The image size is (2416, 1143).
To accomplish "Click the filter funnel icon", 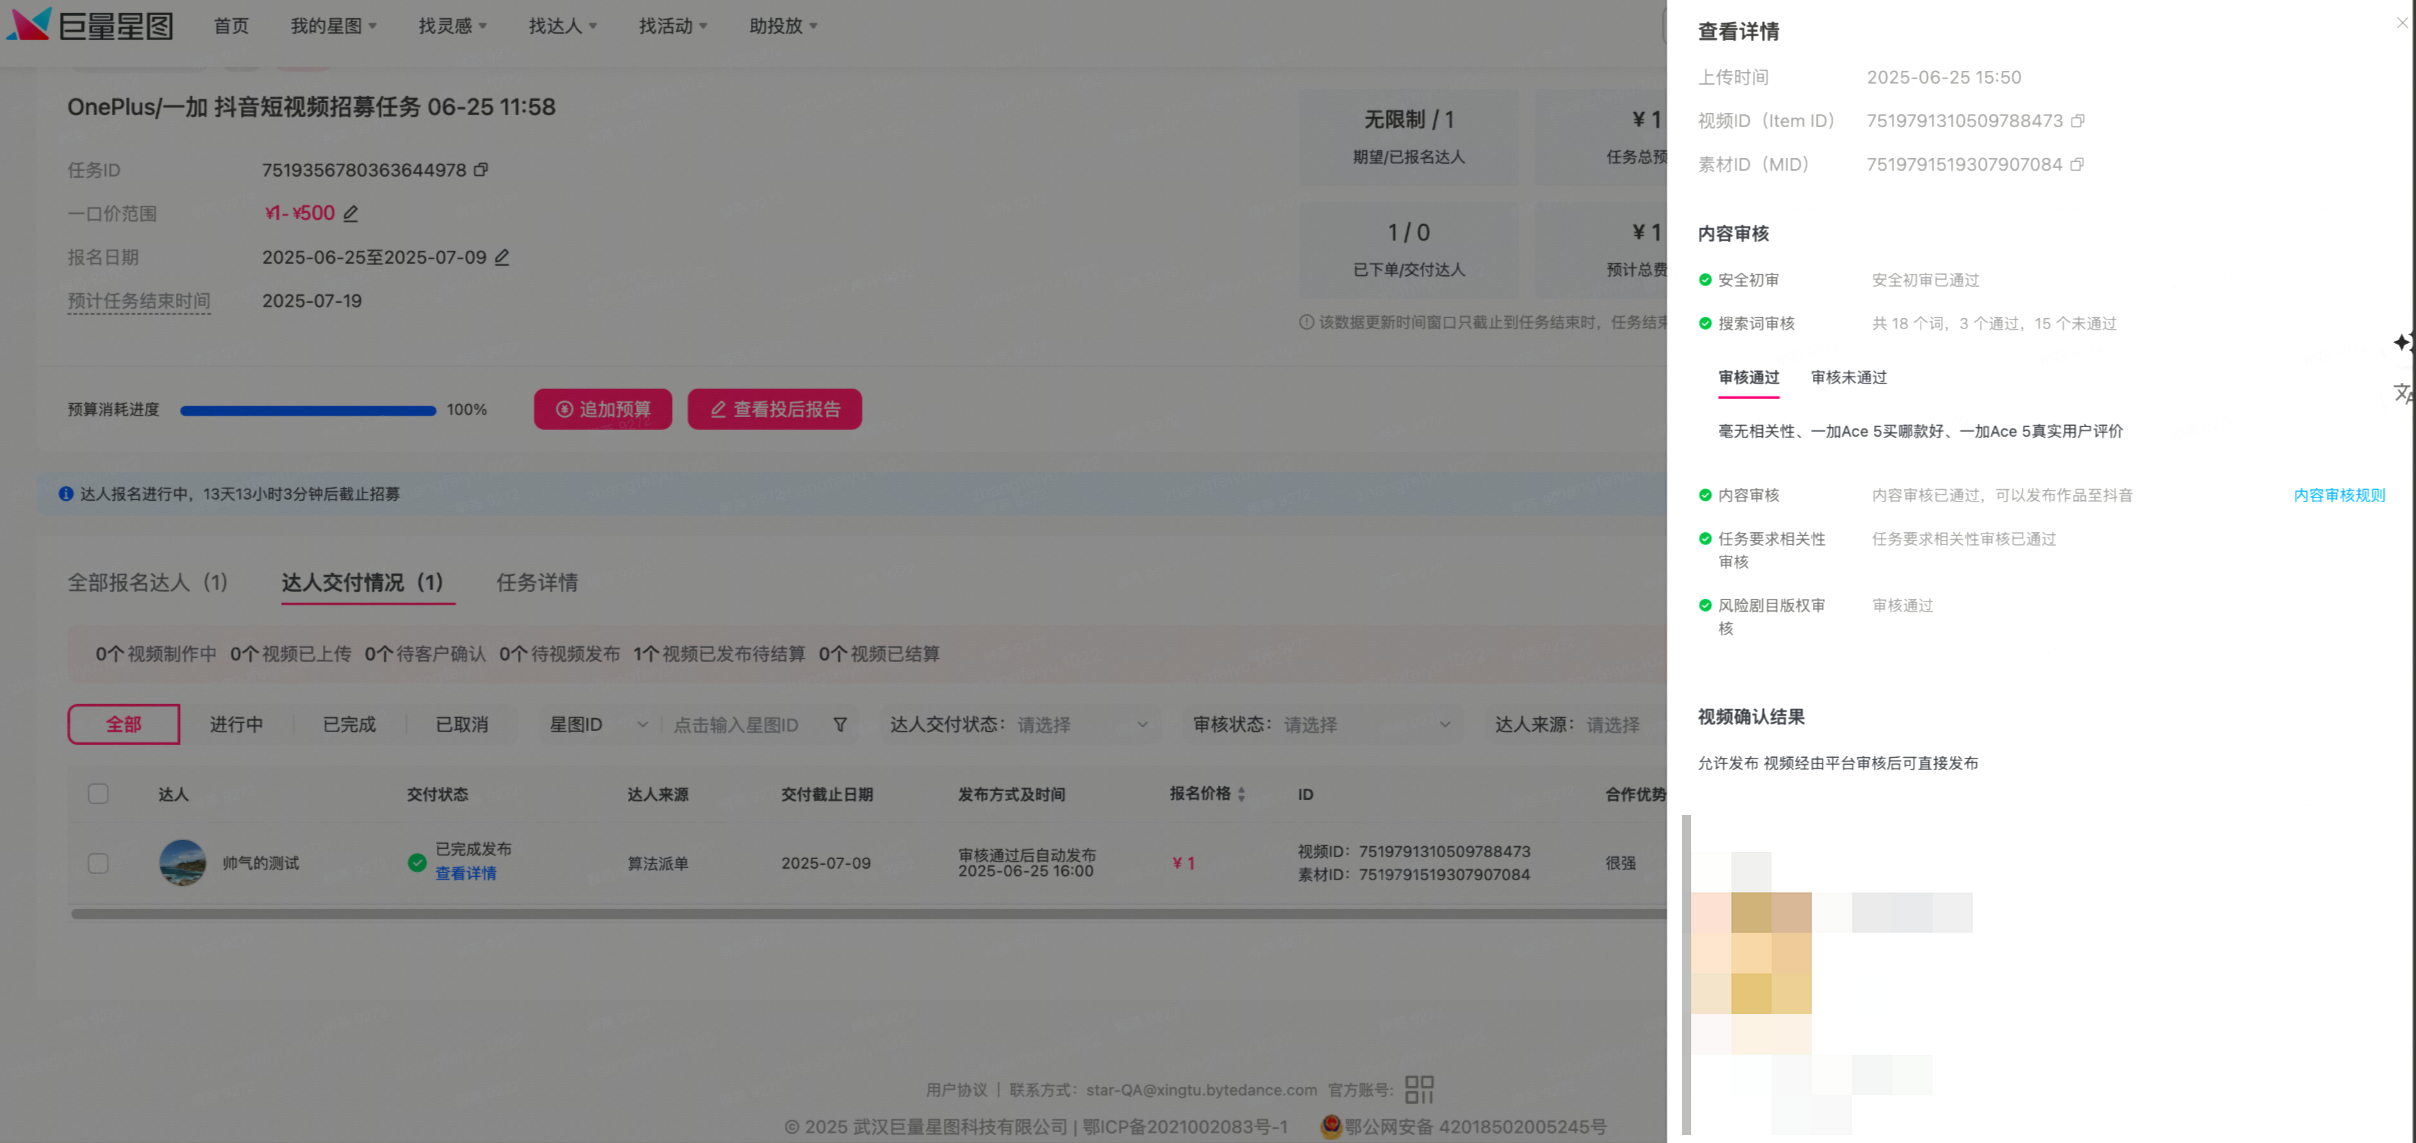I will click(840, 725).
